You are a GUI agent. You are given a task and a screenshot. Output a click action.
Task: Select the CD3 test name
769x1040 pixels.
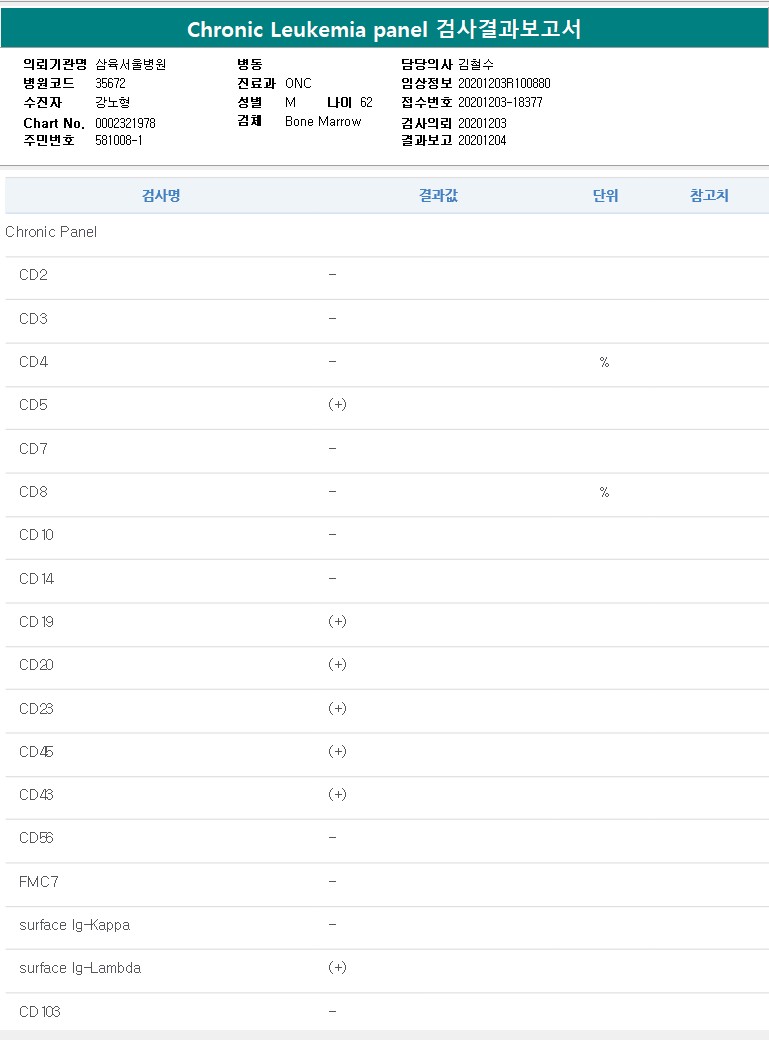[x=33, y=319]
